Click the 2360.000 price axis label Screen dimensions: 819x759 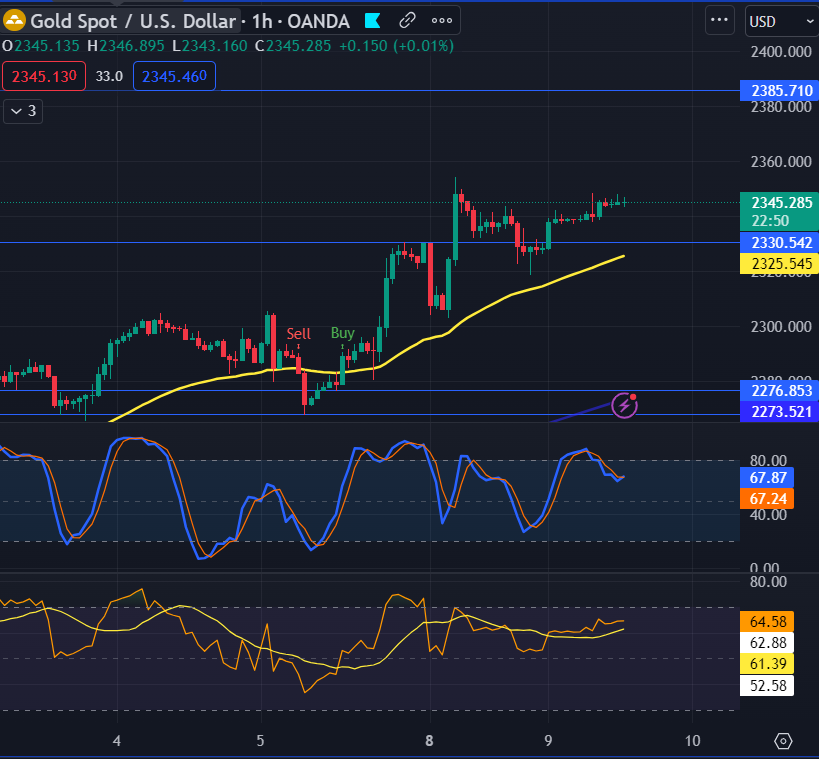(781, 162)
